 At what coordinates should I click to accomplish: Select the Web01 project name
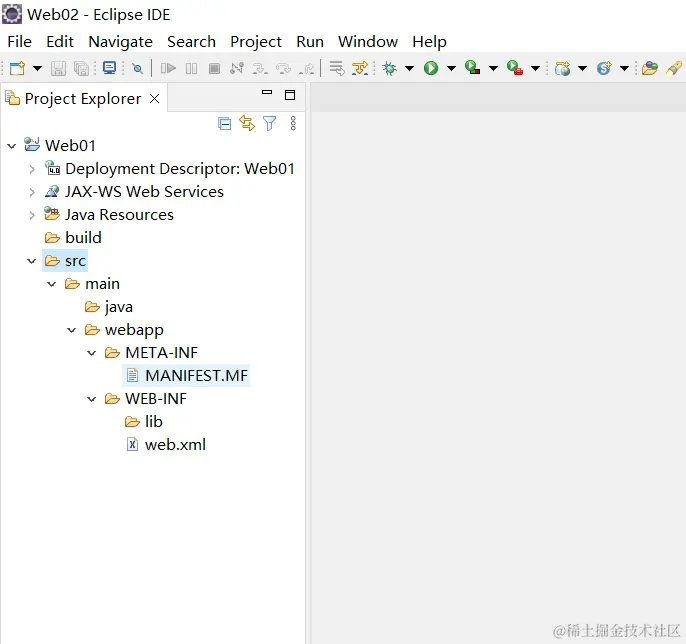tap(70, 146)
